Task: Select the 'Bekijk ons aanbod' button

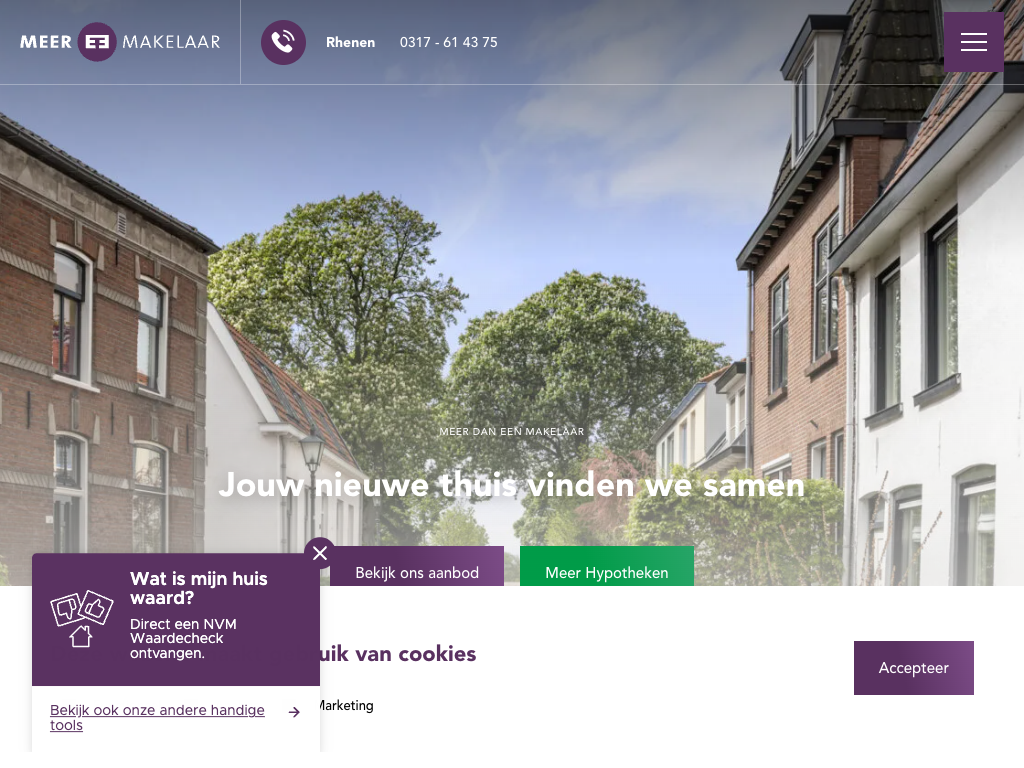Action: pyautogui.click(x=417, y=566)
